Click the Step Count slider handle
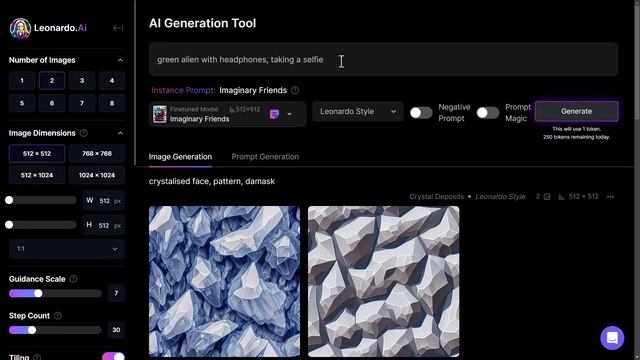Screen dimensions: 640x360 click(x=31, y=330)
